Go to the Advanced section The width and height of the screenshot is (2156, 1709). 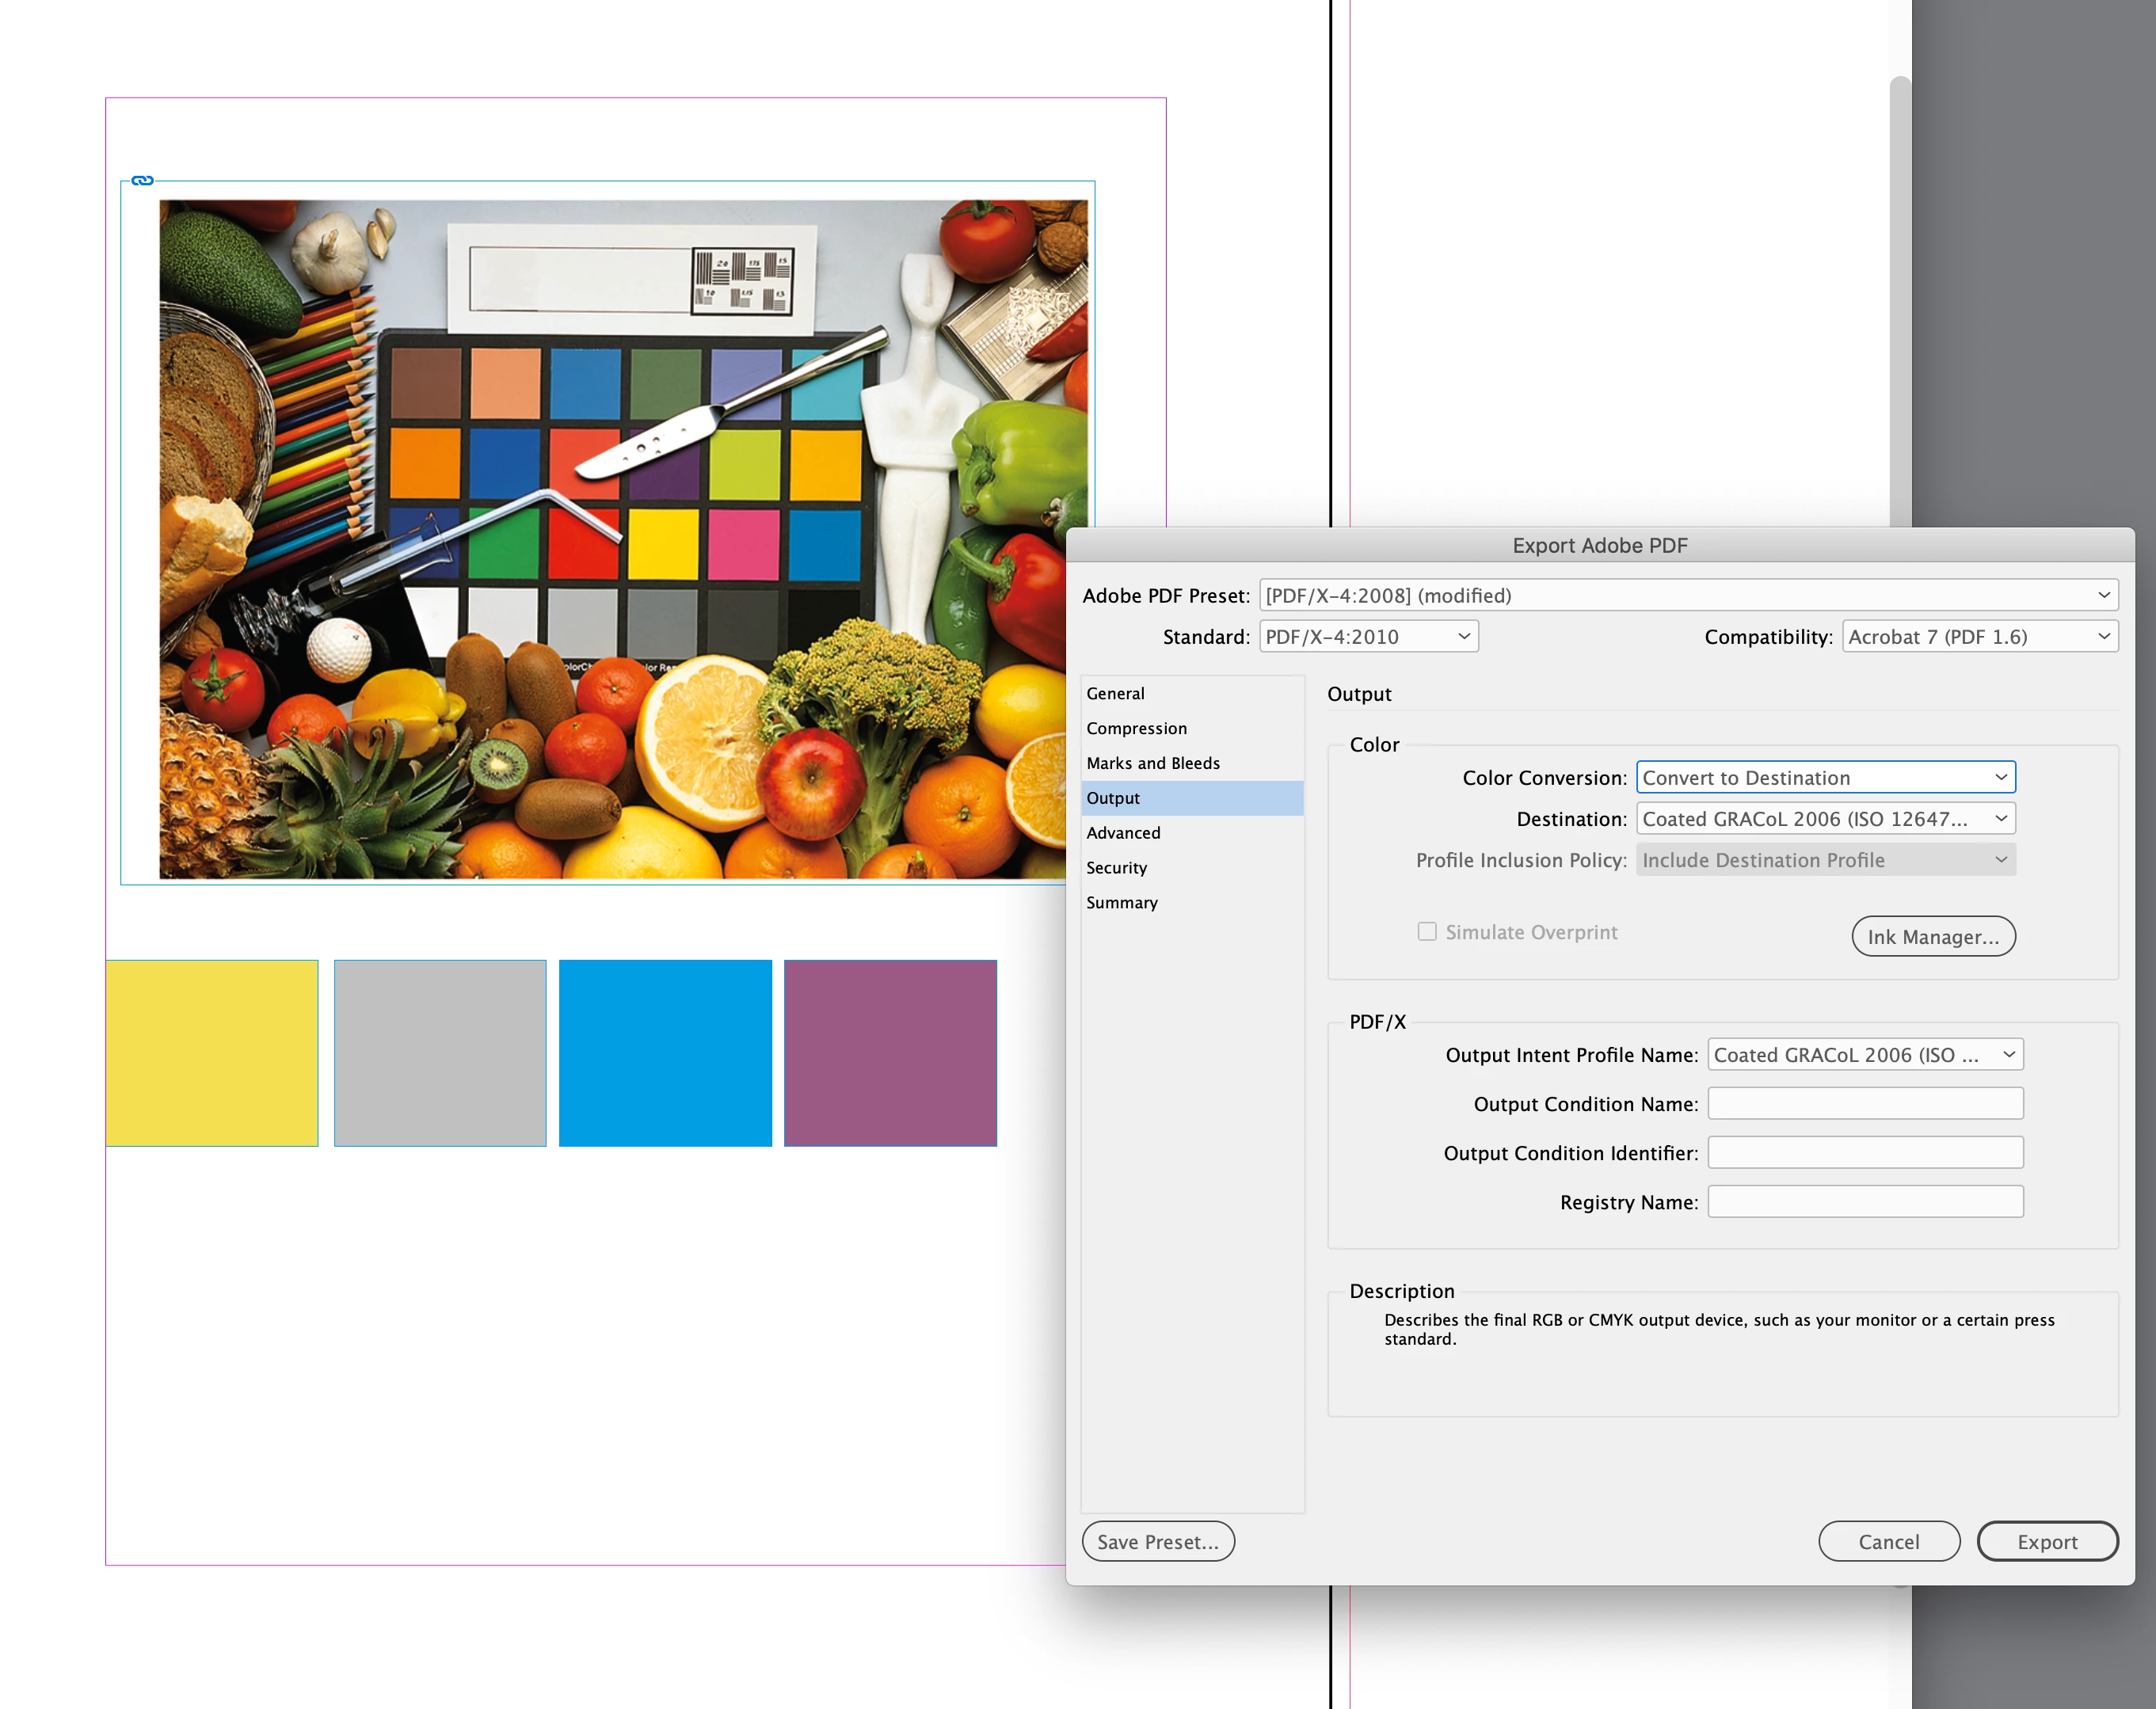tap(1123, 833)
